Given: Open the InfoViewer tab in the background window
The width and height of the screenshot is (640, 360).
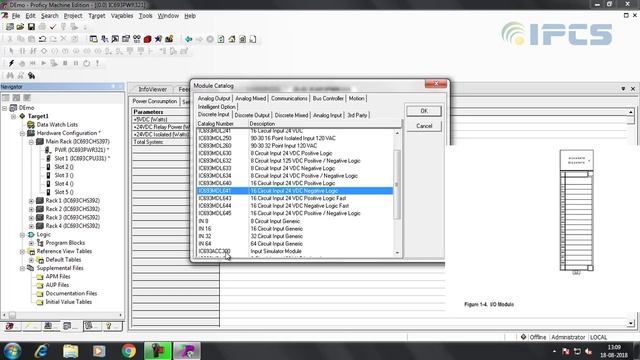Looking at the screenshot, I should pyautogui.click(x=152, y=89).
